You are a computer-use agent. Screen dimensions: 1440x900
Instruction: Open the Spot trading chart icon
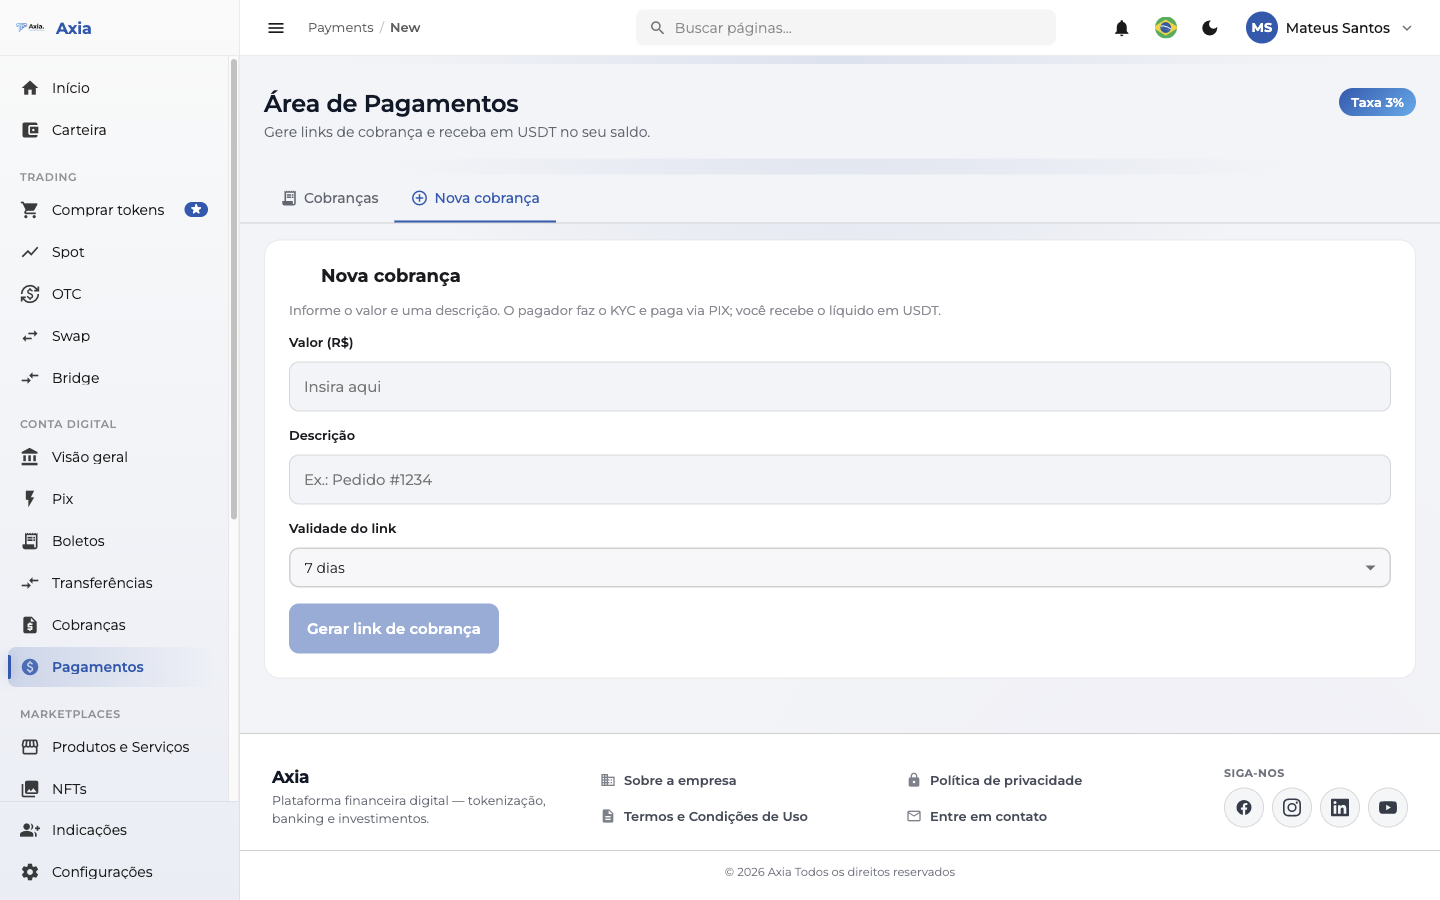point(30,252)
